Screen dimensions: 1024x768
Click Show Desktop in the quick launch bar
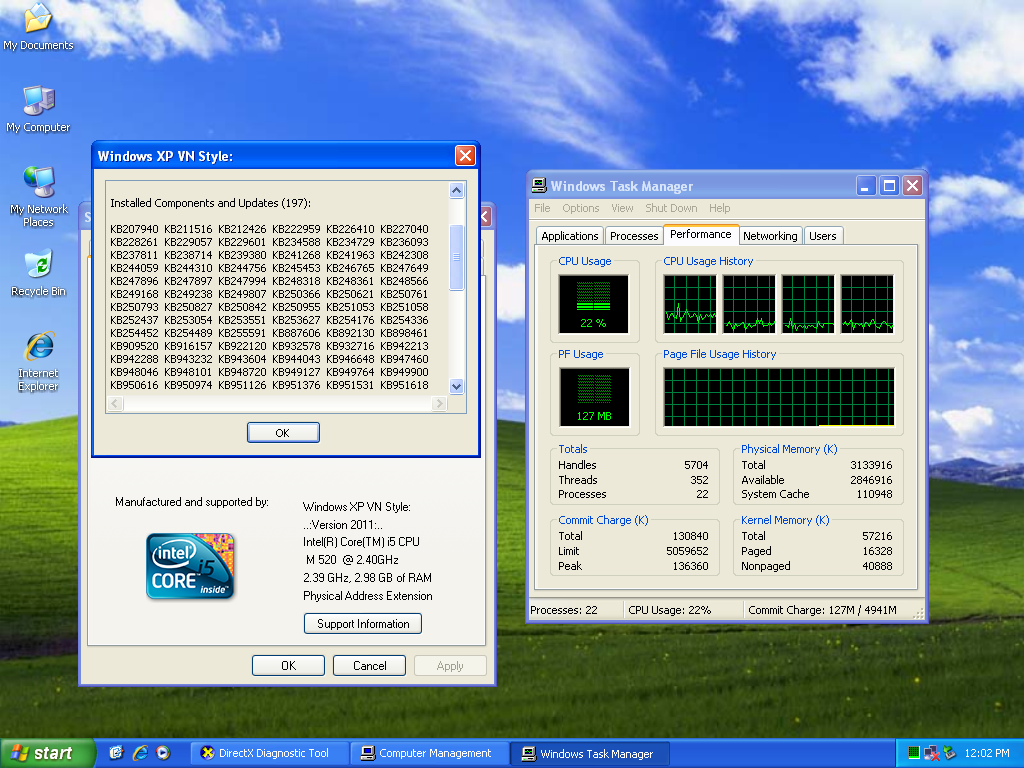tap(116, 753)
